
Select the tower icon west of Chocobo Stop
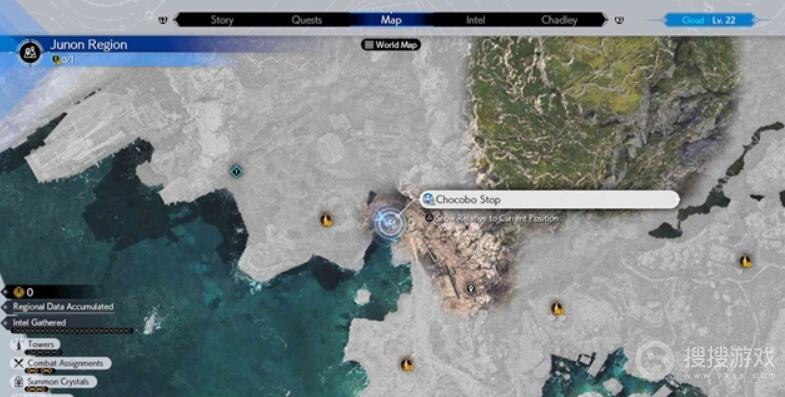pyautogui.click(x=326, y=220)
